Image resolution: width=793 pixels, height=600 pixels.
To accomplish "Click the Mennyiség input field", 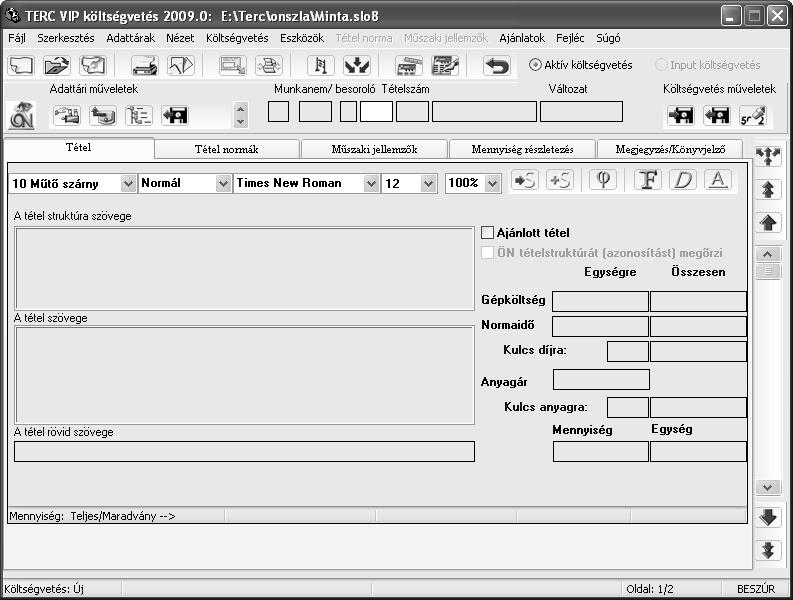I will pyautogui.click(x=601, y=451).
